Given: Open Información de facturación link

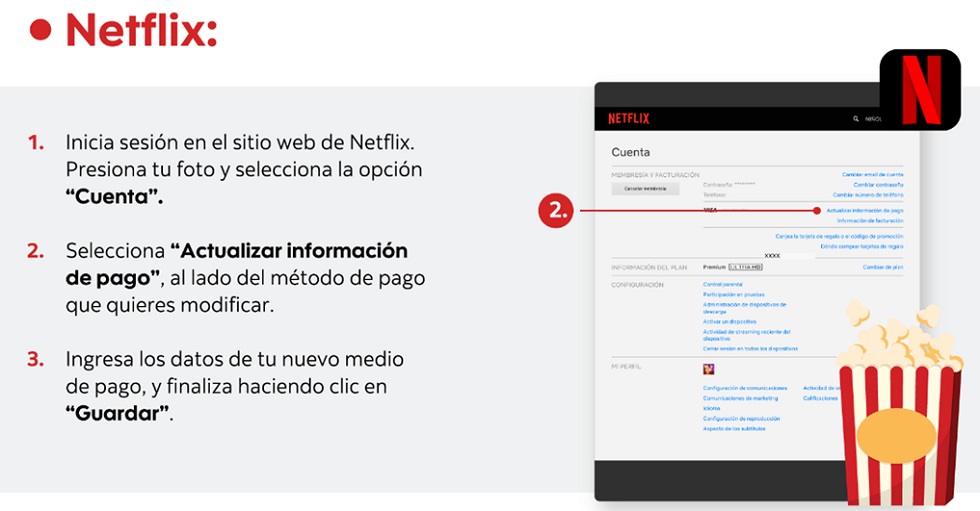Looking at the screenshot, I should 870,221.
